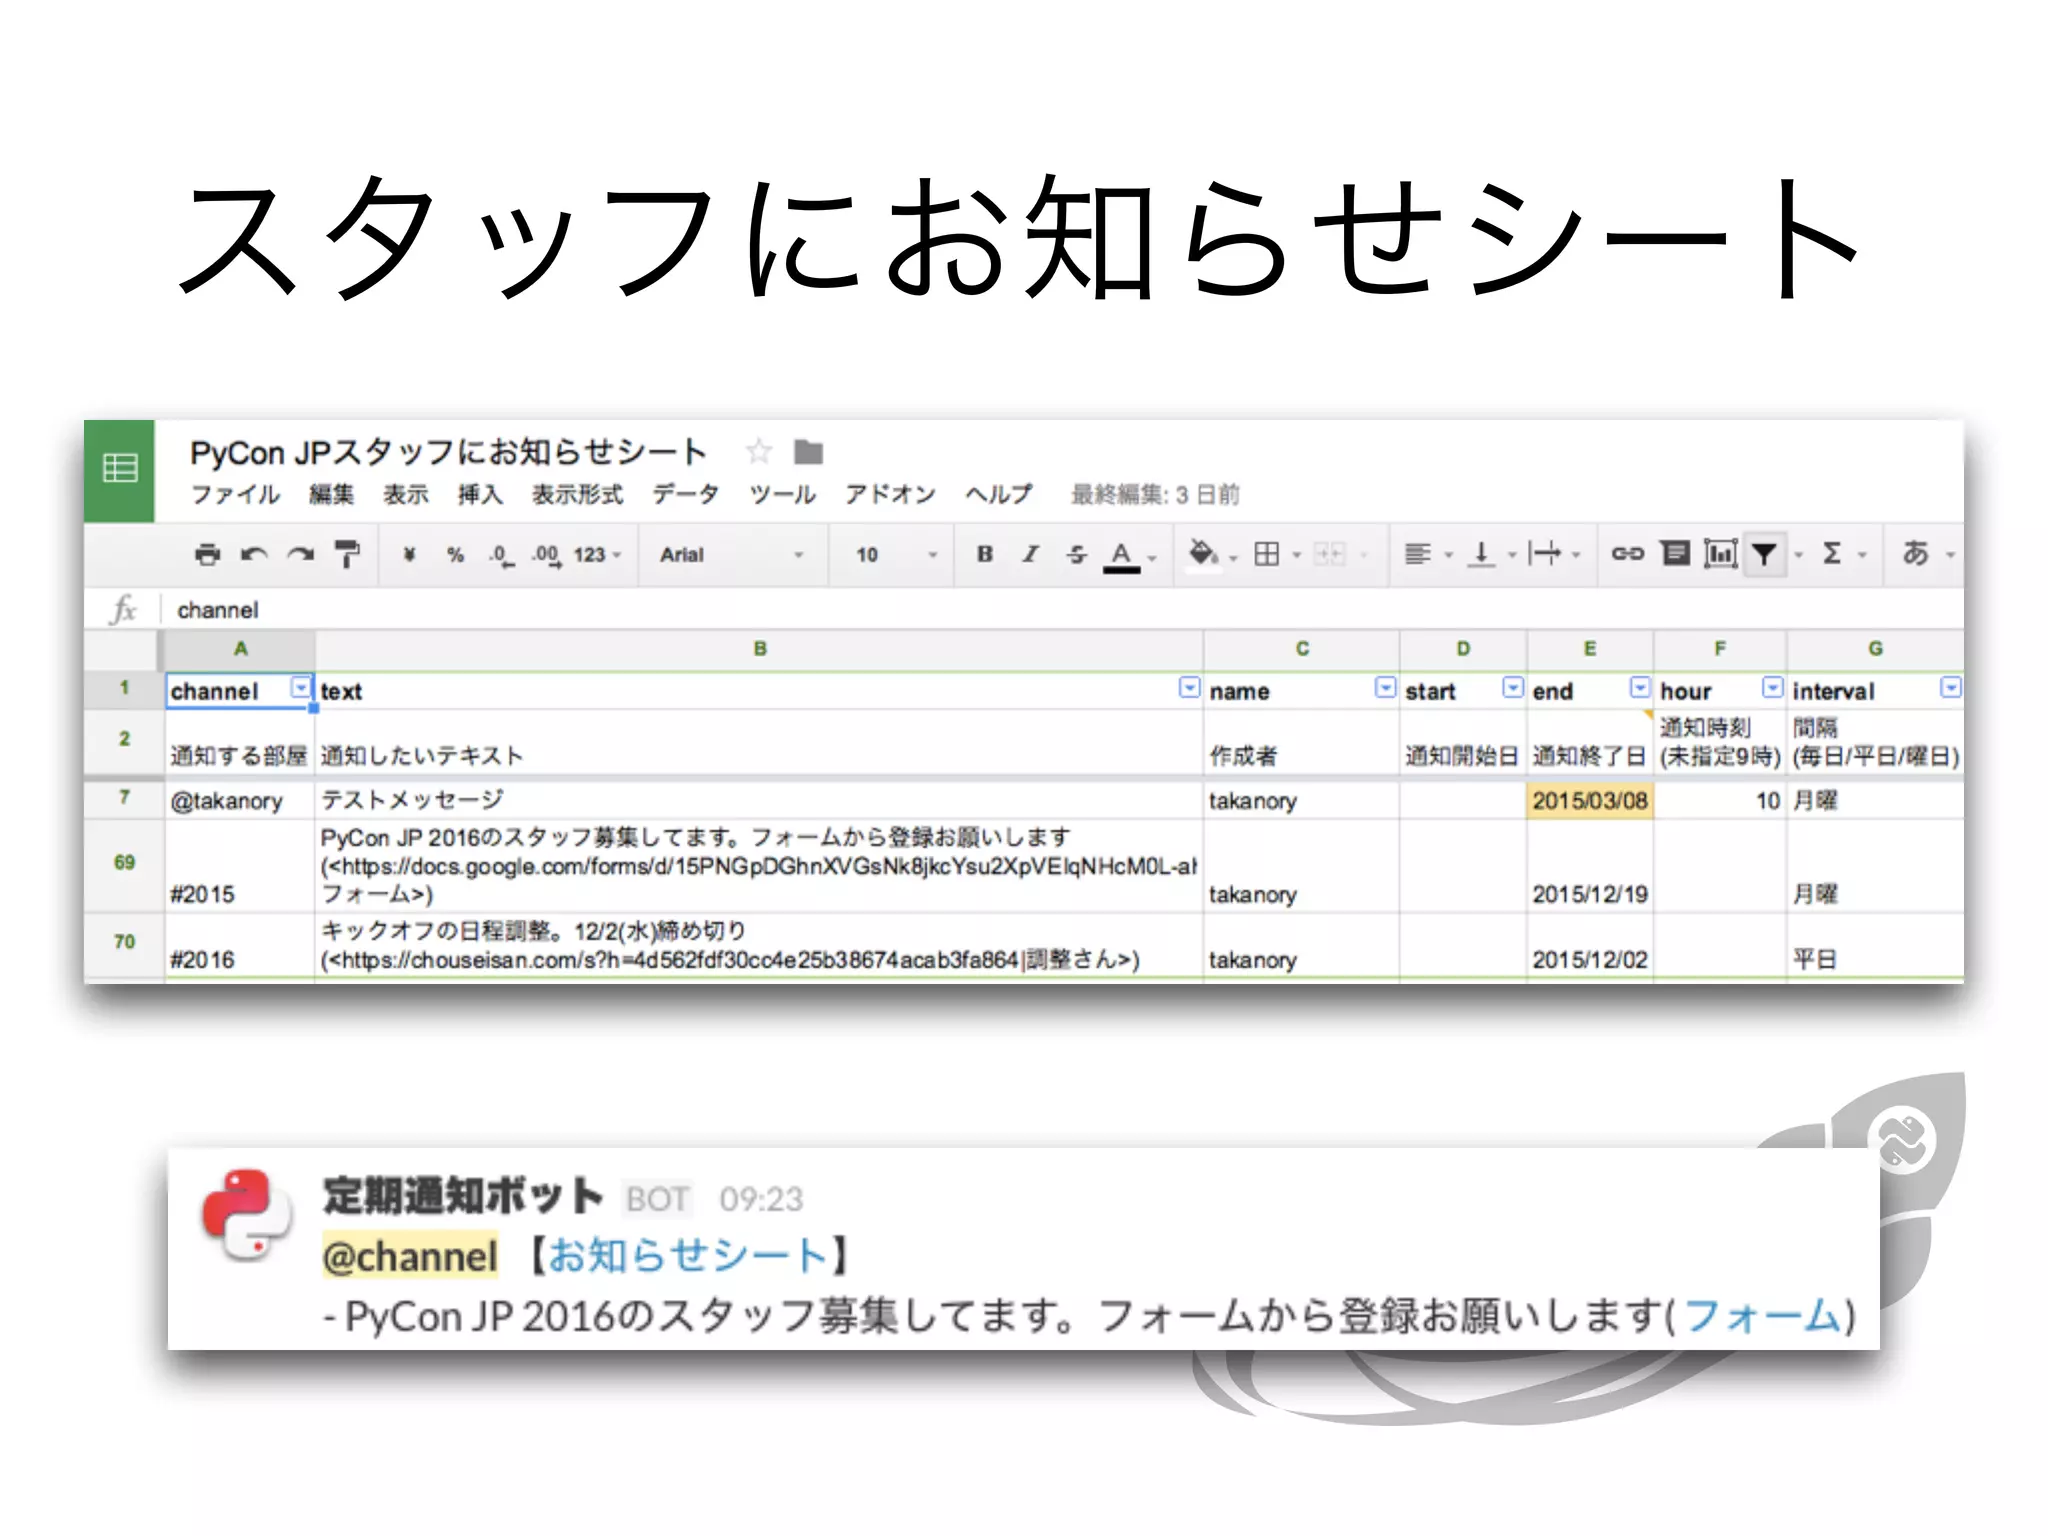Click the spreadsheet title text

click(448, 452)
